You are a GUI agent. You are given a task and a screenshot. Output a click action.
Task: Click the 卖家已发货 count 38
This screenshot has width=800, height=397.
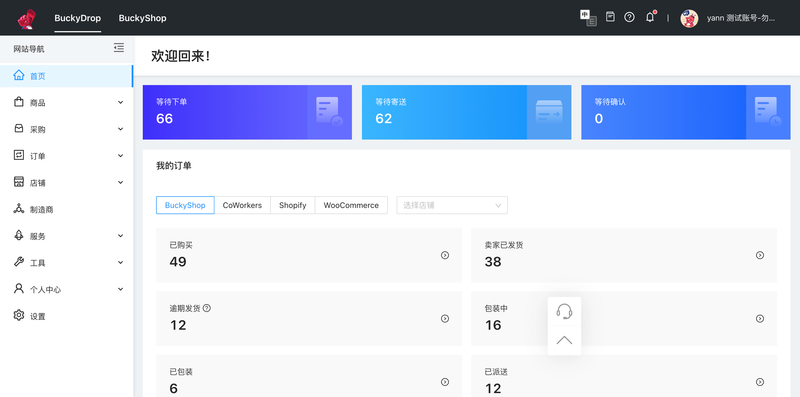click(x=493, y=262)
